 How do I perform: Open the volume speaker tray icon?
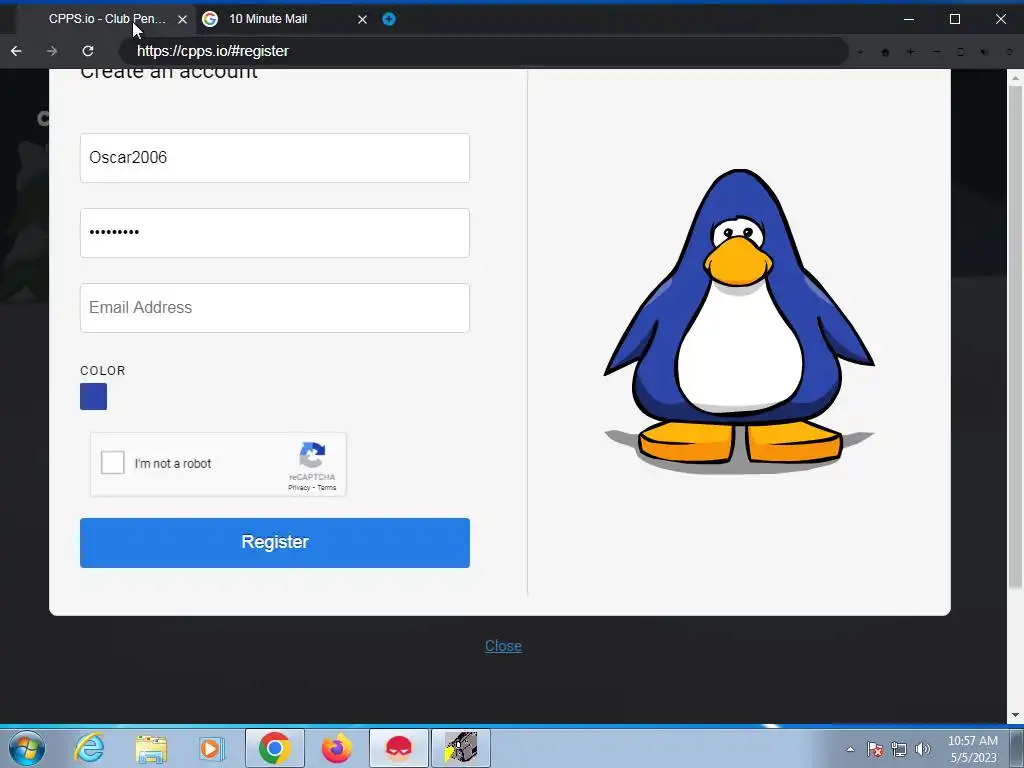(922, 749)
